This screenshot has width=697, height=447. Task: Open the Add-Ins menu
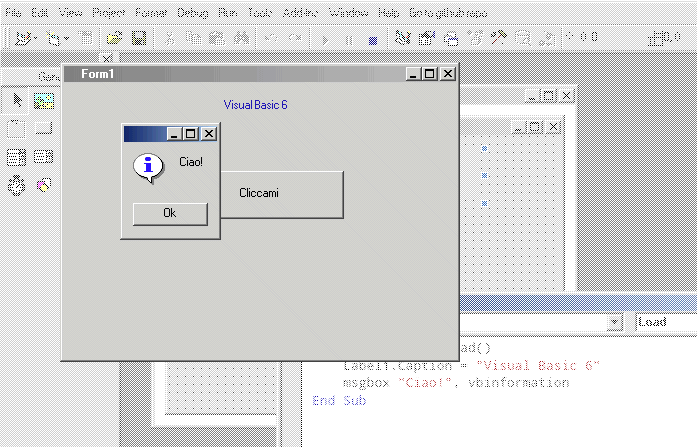point(300,13)
